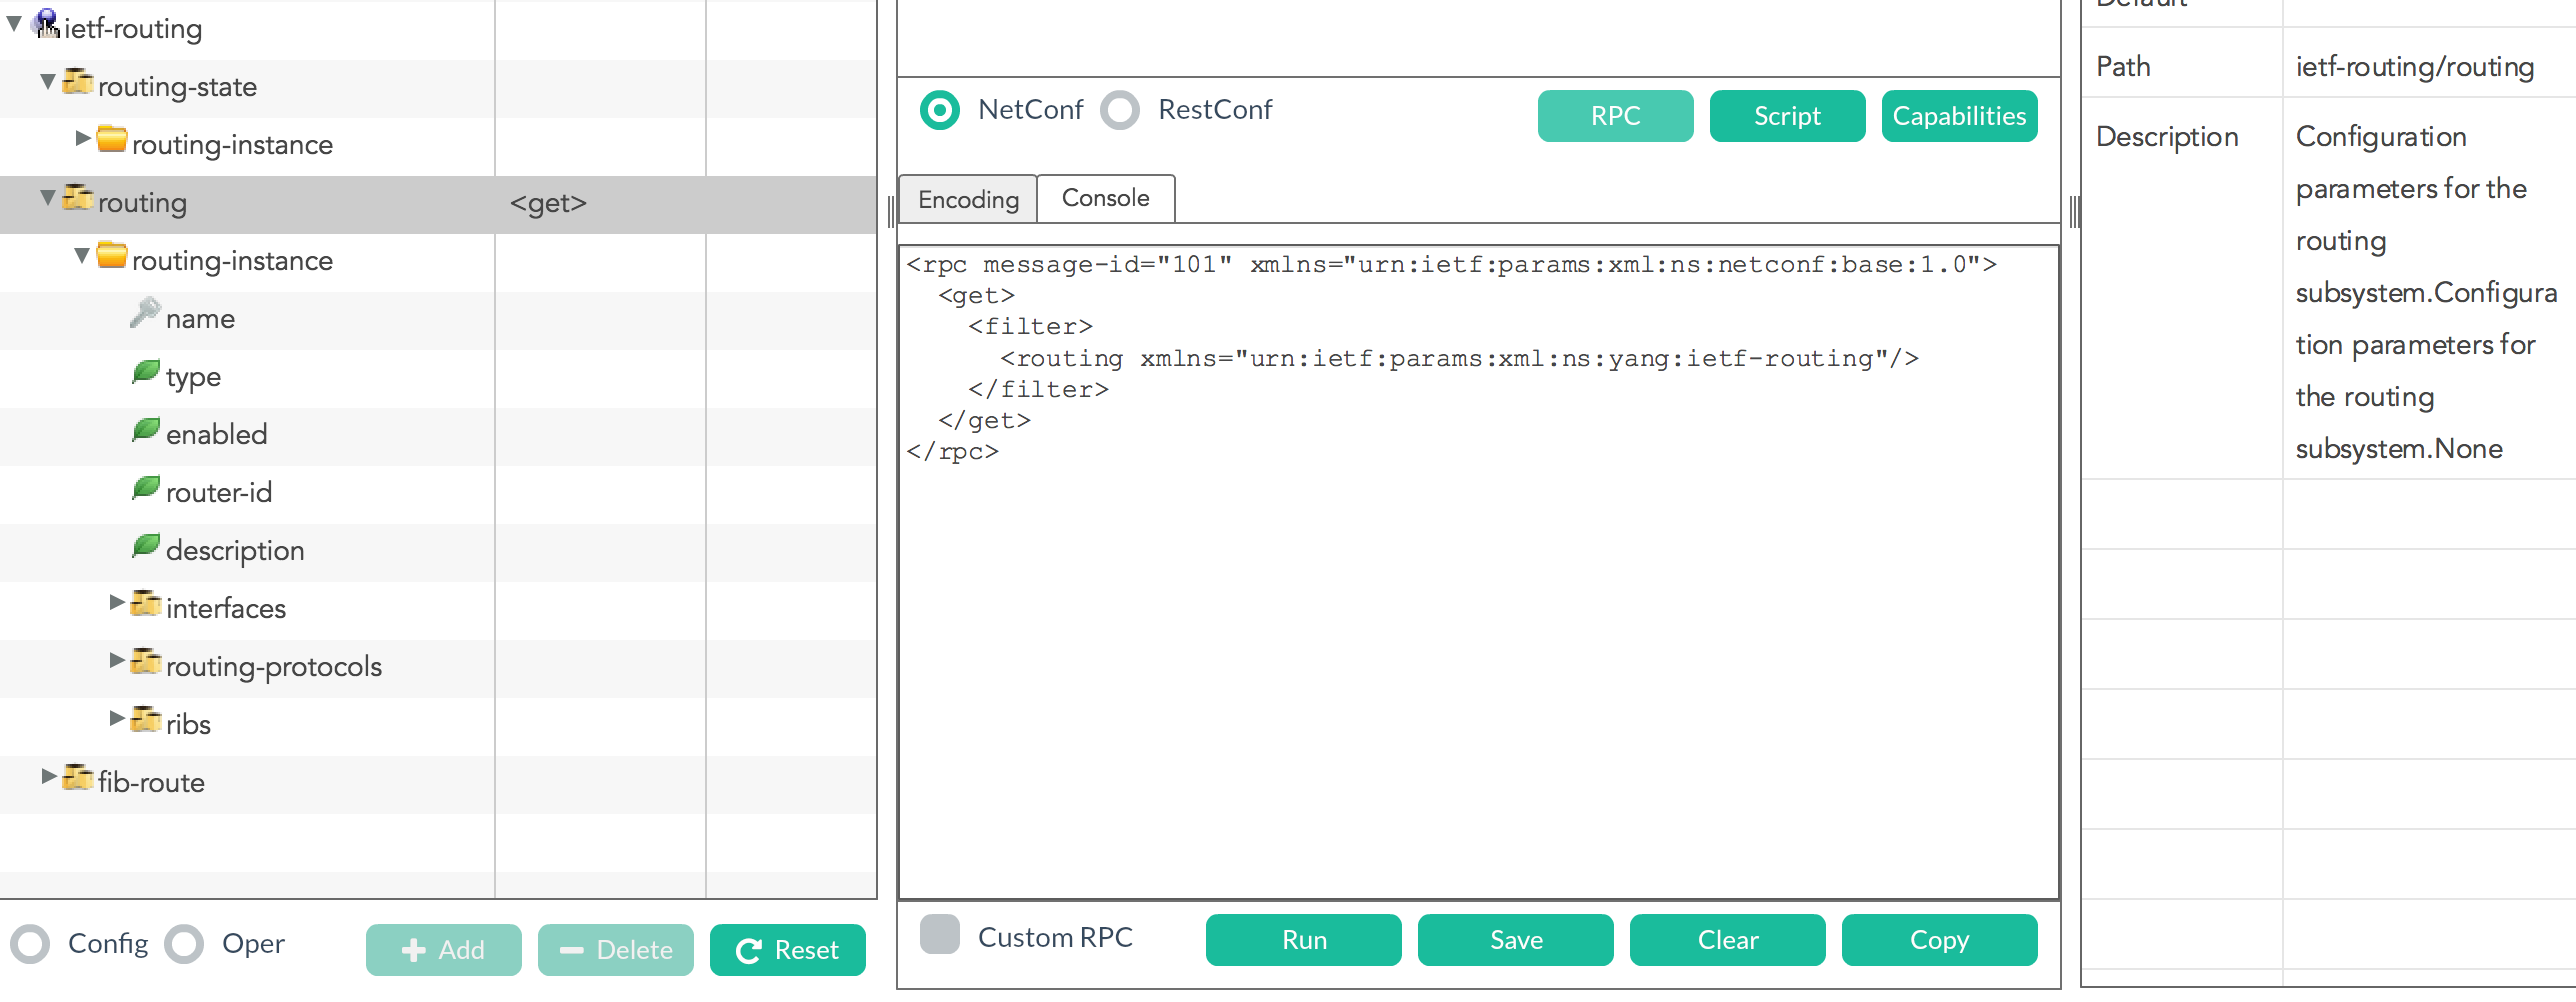Select the Oper radio button
The width and height of the screenshot is (2576, 1002).
point(185,944)
